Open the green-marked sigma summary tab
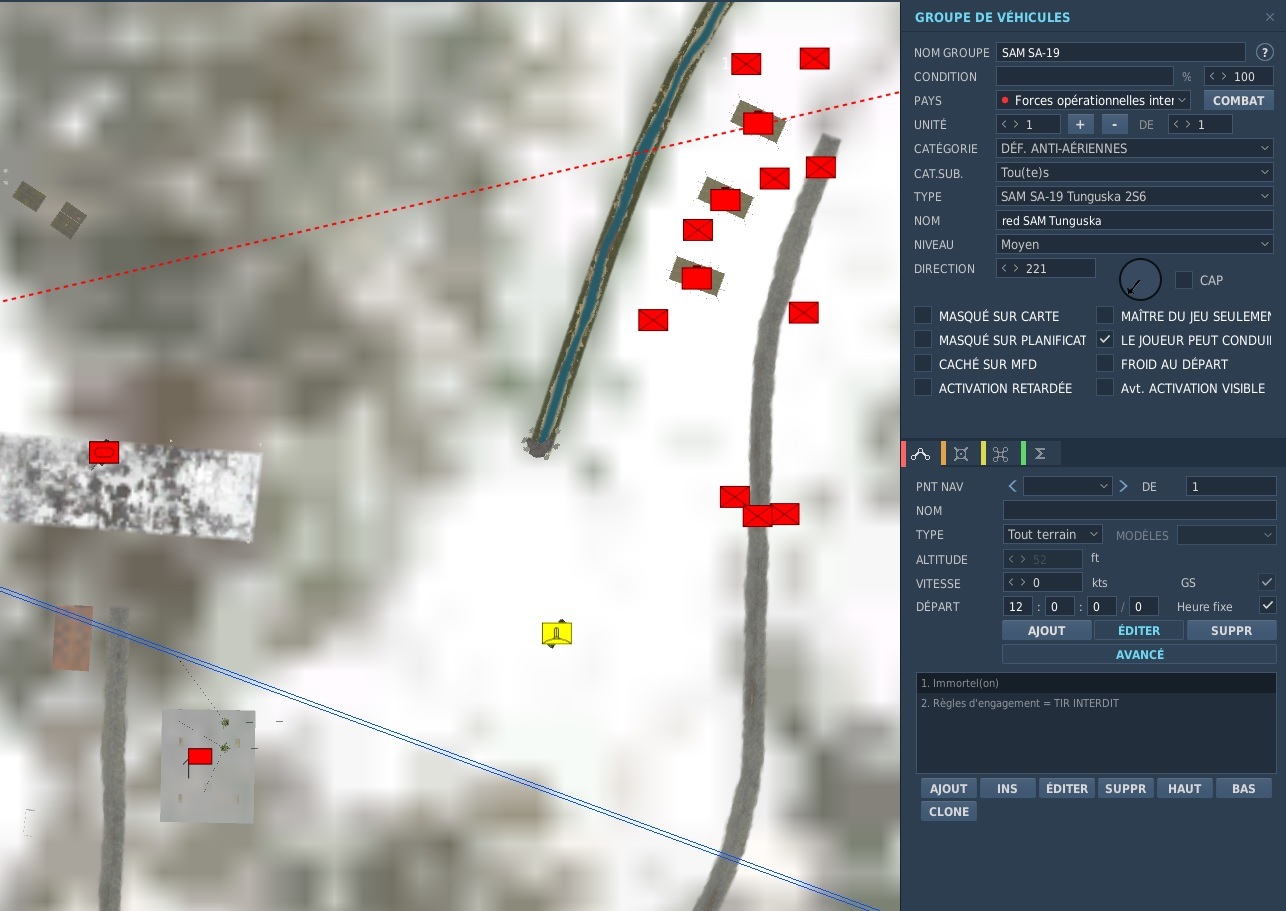1286x911 pixels. click(1040, 454)
